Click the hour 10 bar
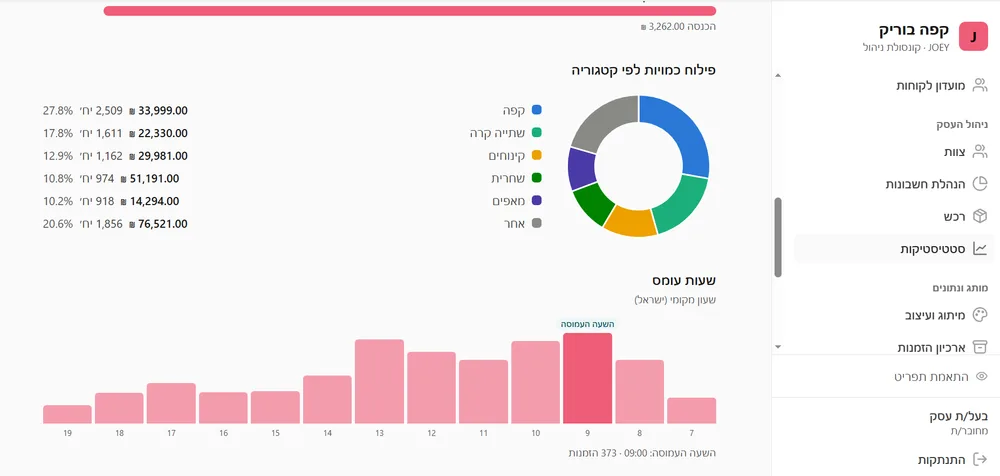The image size is (1000, 476). (535, 383)
